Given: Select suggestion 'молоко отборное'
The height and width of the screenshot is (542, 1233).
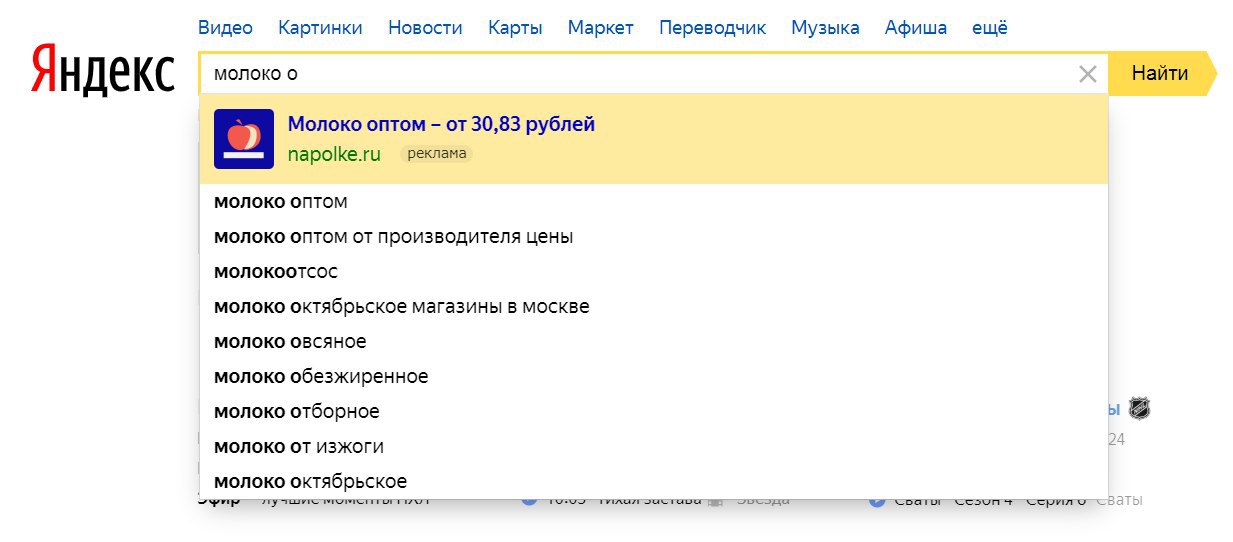Looking at the screenshot, I should pyautogui.click(x=653, y=412).
